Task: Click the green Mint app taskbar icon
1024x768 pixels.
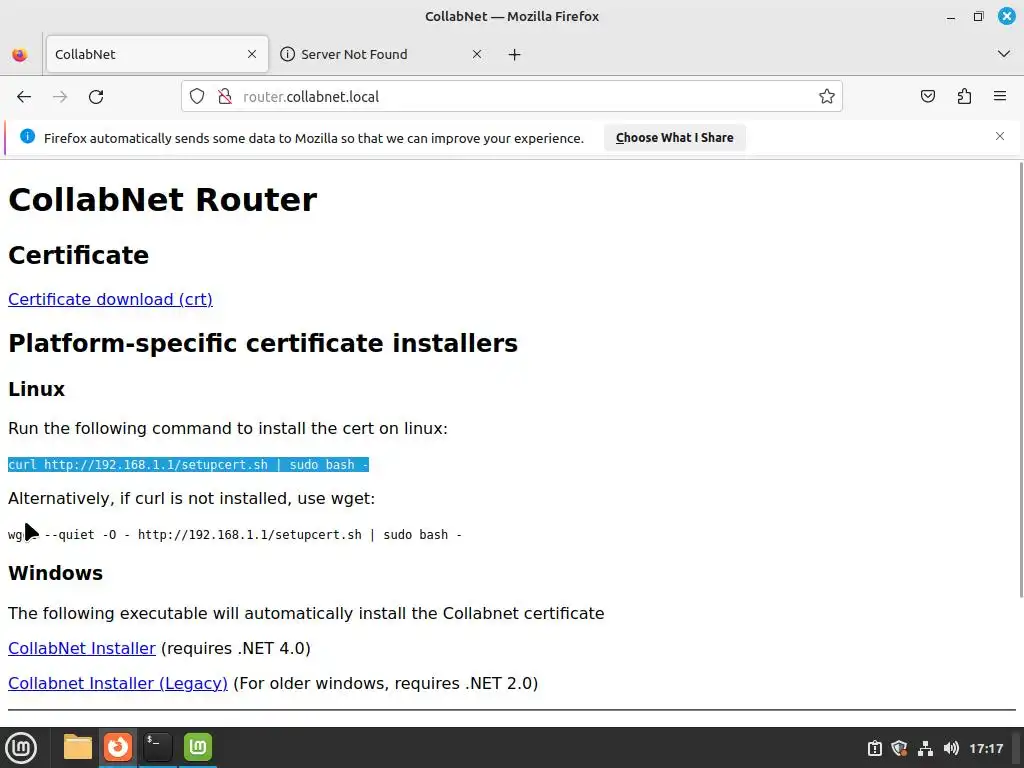Action: (198, 747)
